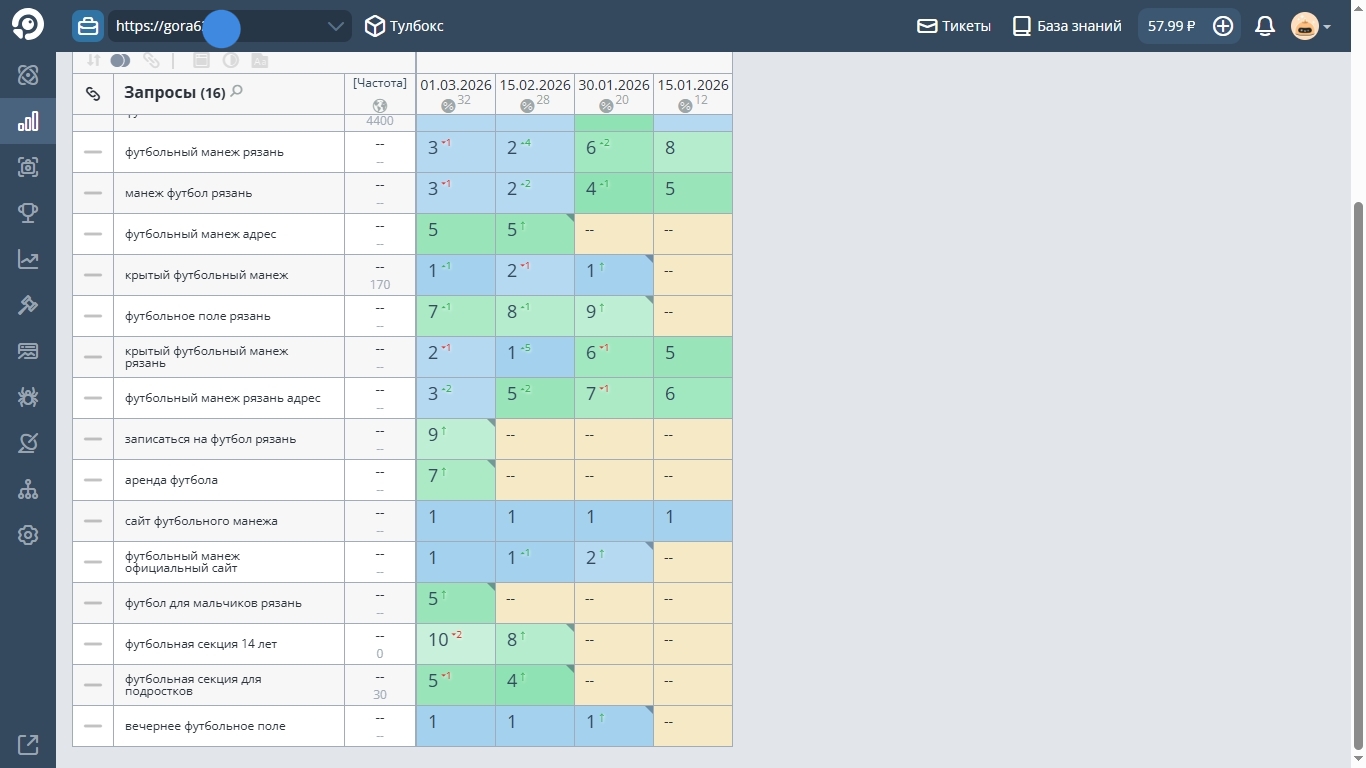Click the search magnifier next to Запросы

point(237,92)
